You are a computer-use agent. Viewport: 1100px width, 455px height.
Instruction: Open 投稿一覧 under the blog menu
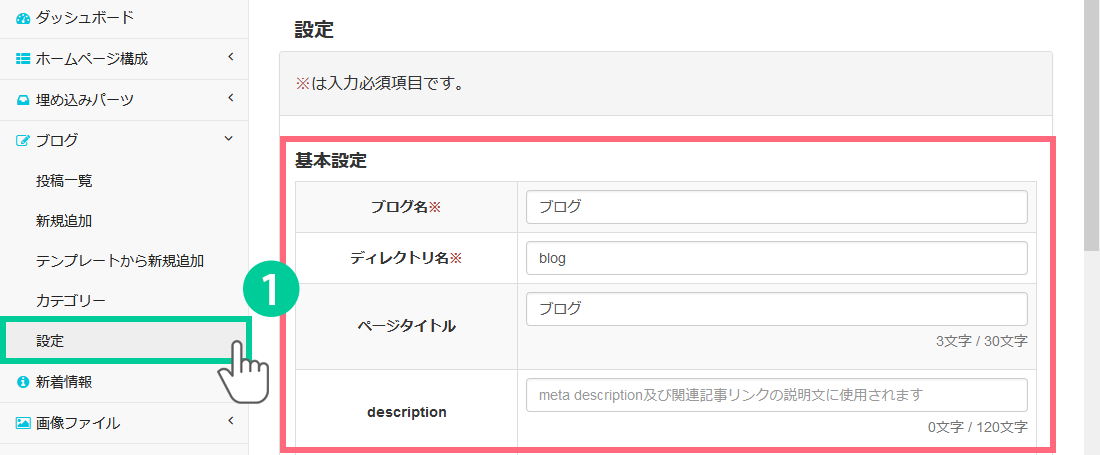(64, 181)
